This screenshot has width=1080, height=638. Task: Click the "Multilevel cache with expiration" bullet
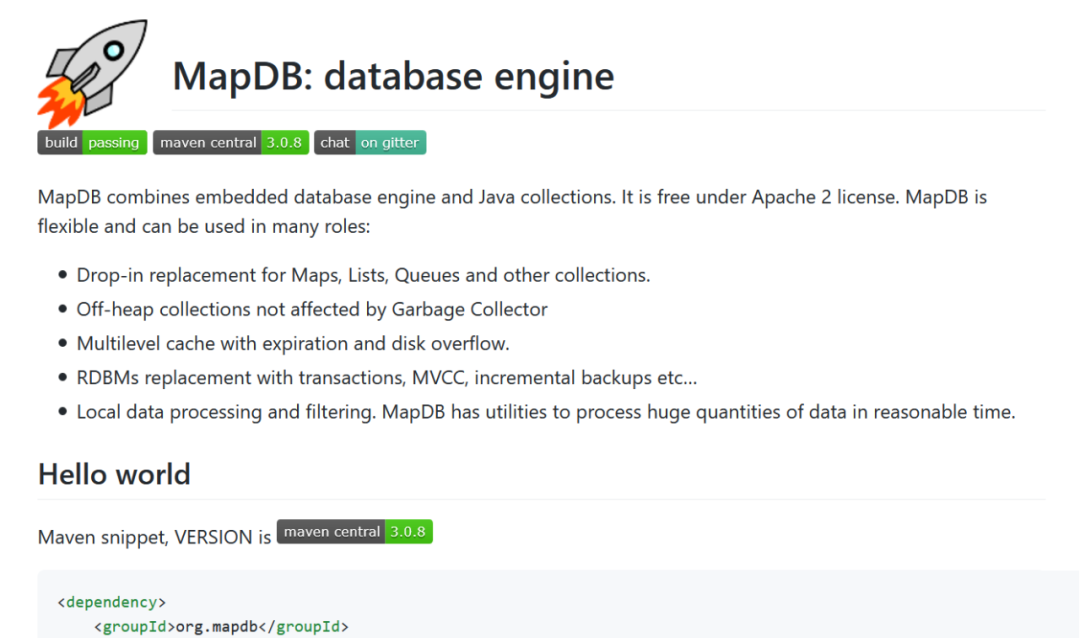293,343
